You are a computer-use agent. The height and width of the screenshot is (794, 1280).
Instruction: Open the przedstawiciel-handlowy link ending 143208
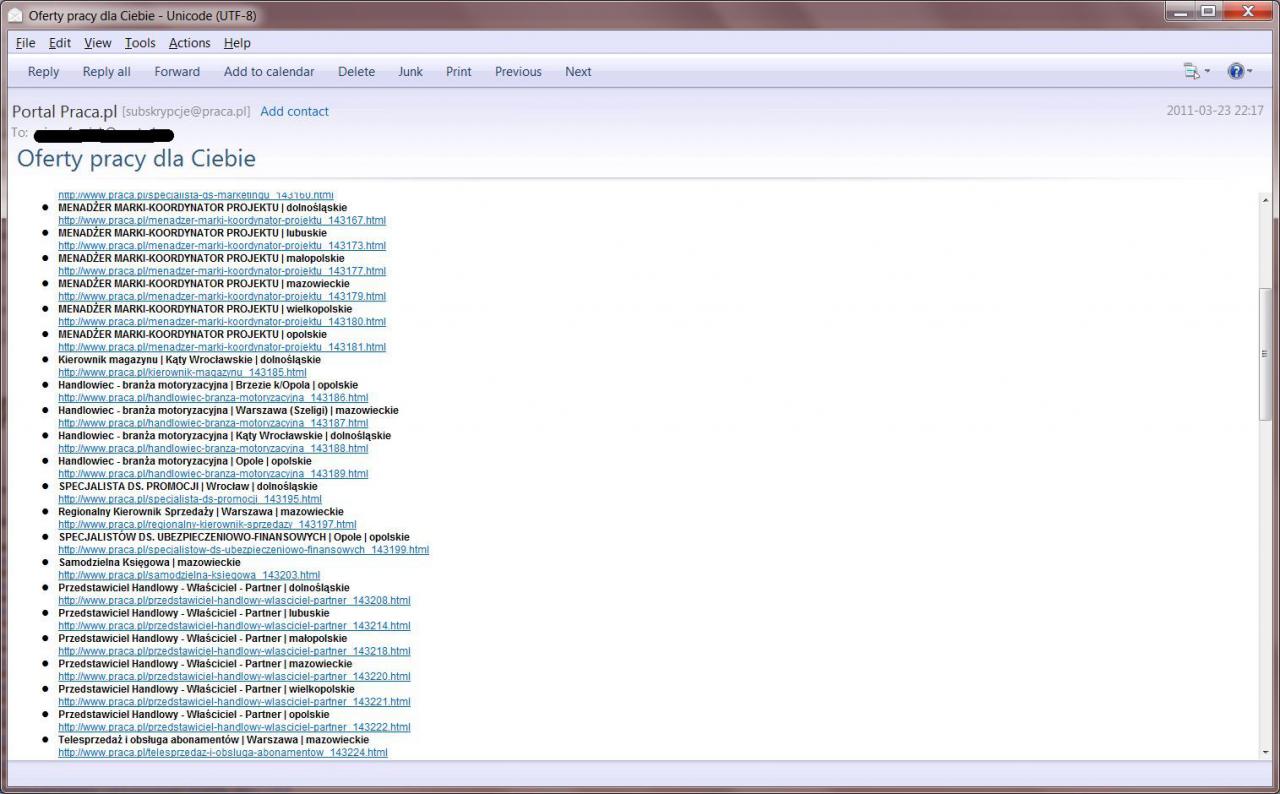click(x=234, y=601)
